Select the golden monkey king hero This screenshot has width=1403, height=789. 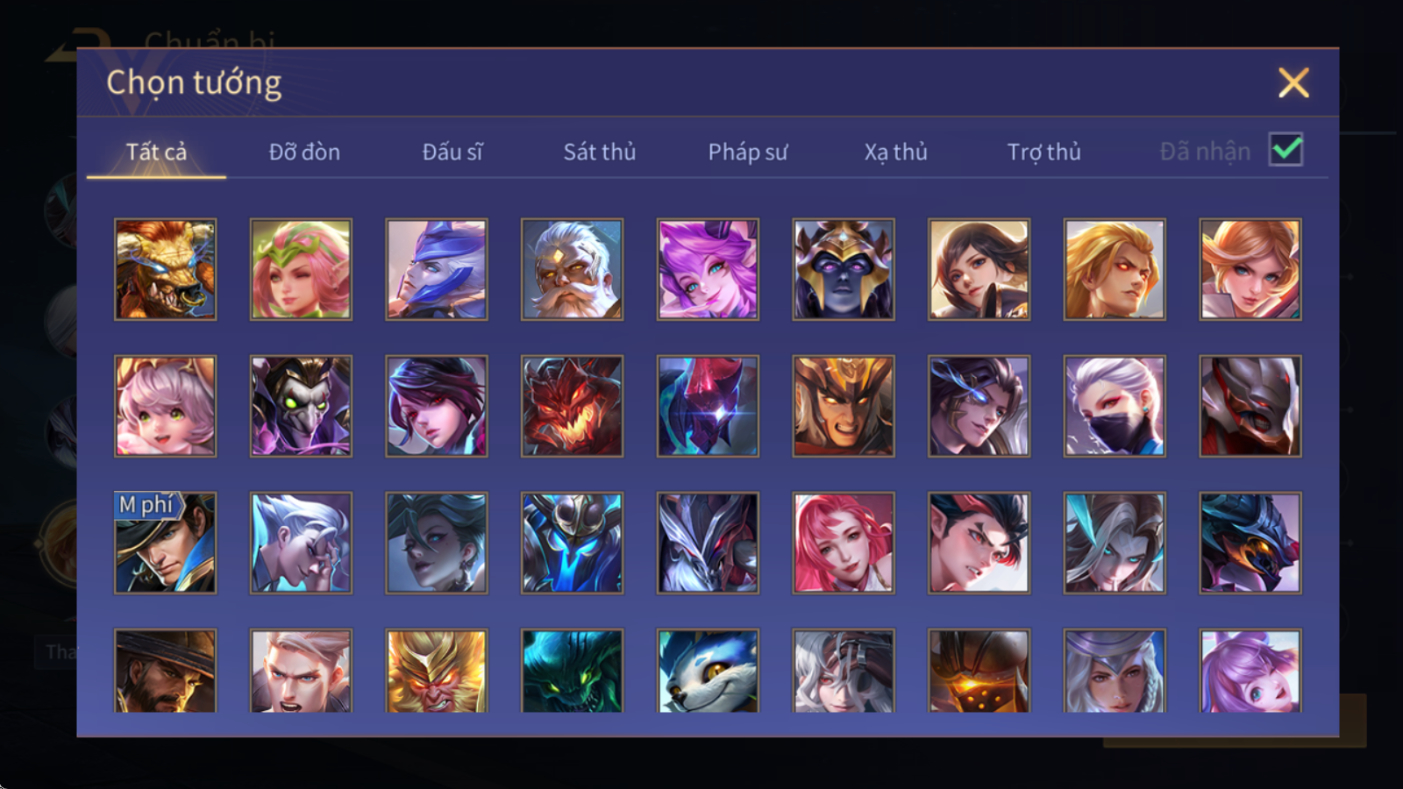436,671
